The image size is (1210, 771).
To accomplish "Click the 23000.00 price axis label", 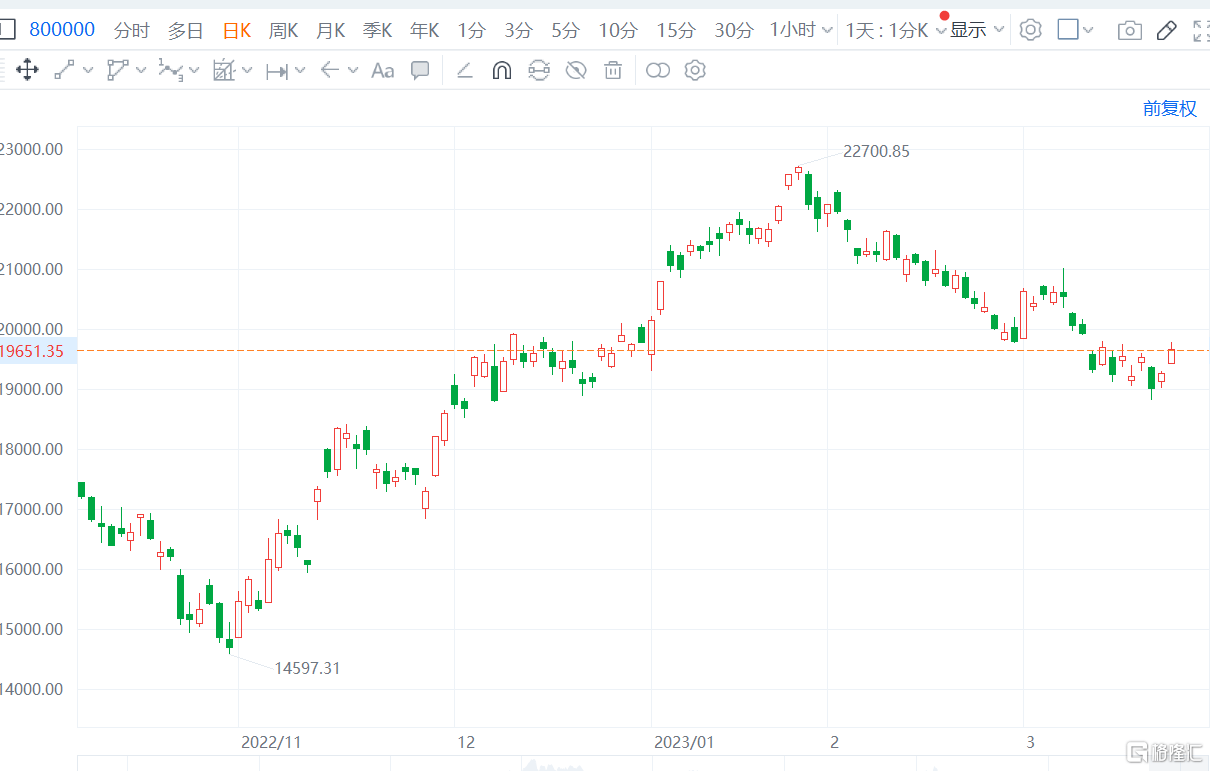I will pyautogui.click(x=34, y=149).
